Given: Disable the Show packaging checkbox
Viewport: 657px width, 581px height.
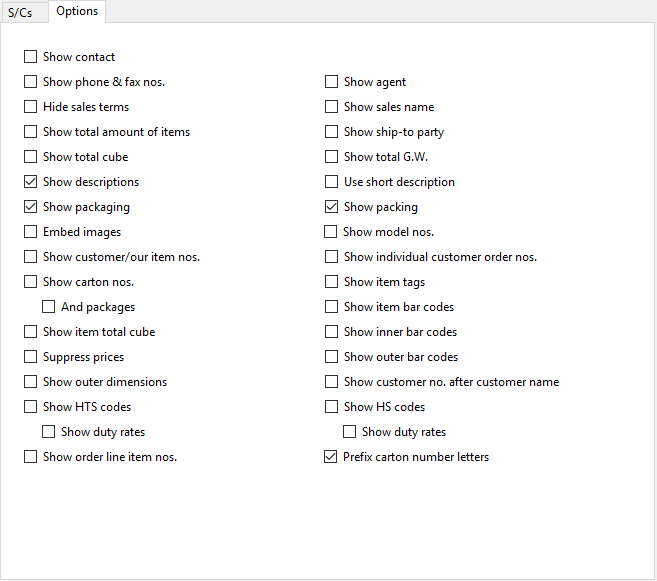Looking at the screenshot, I should coord(30,207).
